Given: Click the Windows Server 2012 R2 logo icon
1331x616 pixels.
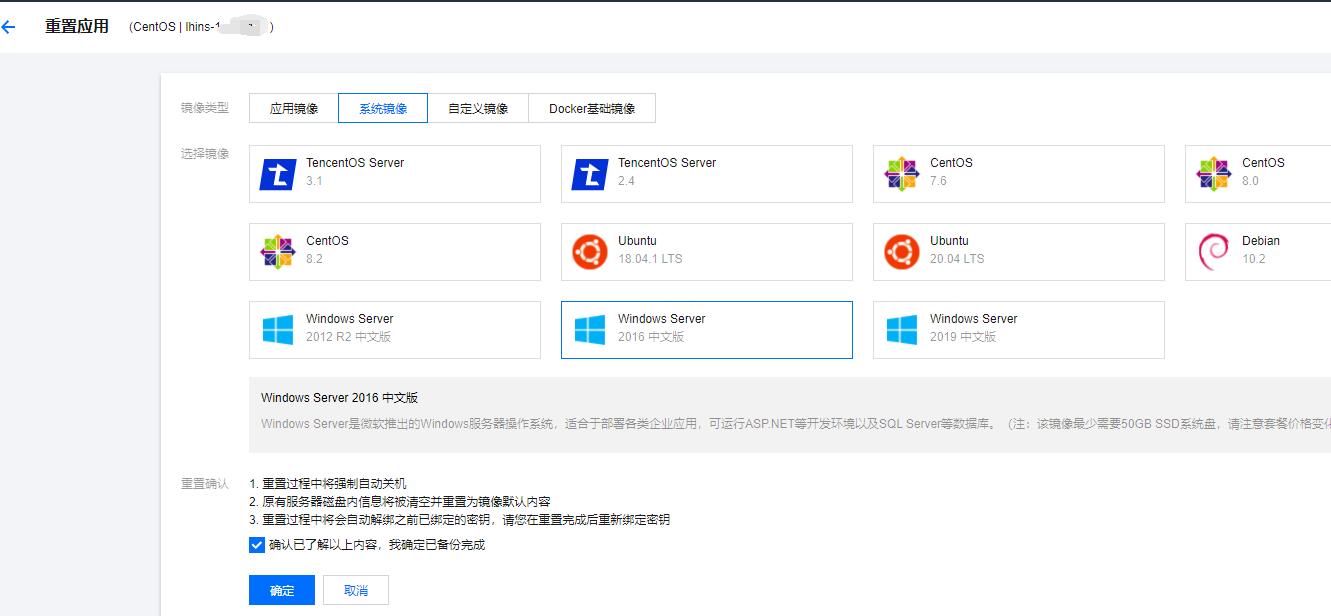Looking at the screenshot, I should 278,330.
